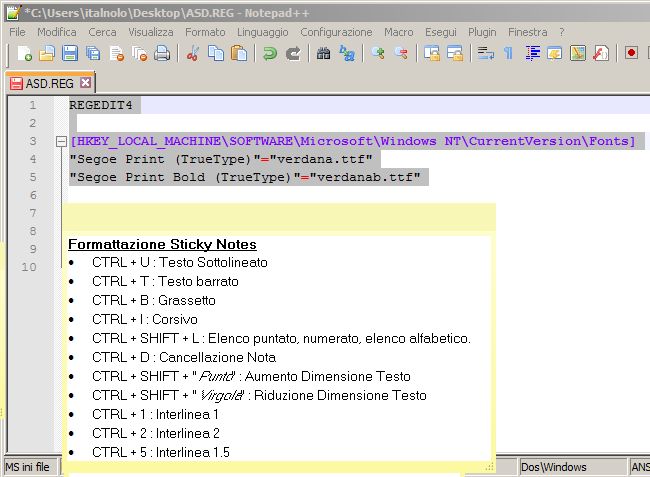Click the CTRL + U Testo Sottolineato line

pyautogui.click(x=180, y=262)
